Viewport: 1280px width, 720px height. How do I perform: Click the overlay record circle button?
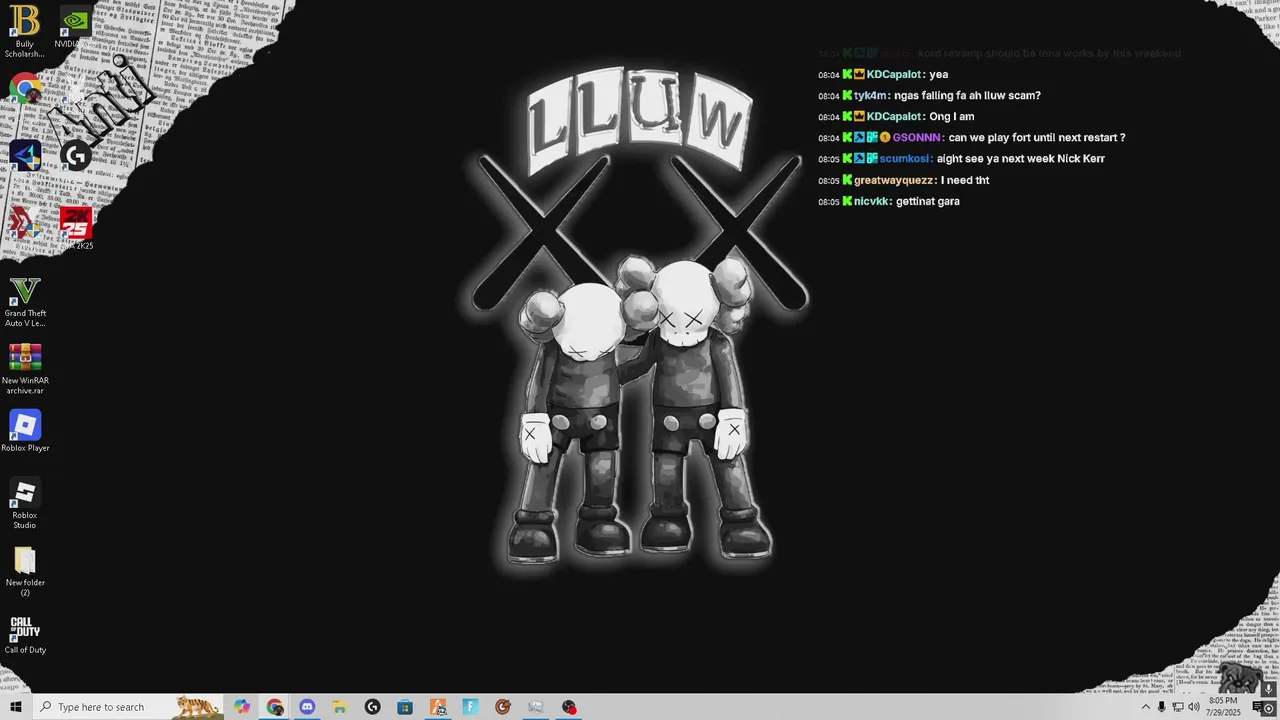tap(1269, 708)
